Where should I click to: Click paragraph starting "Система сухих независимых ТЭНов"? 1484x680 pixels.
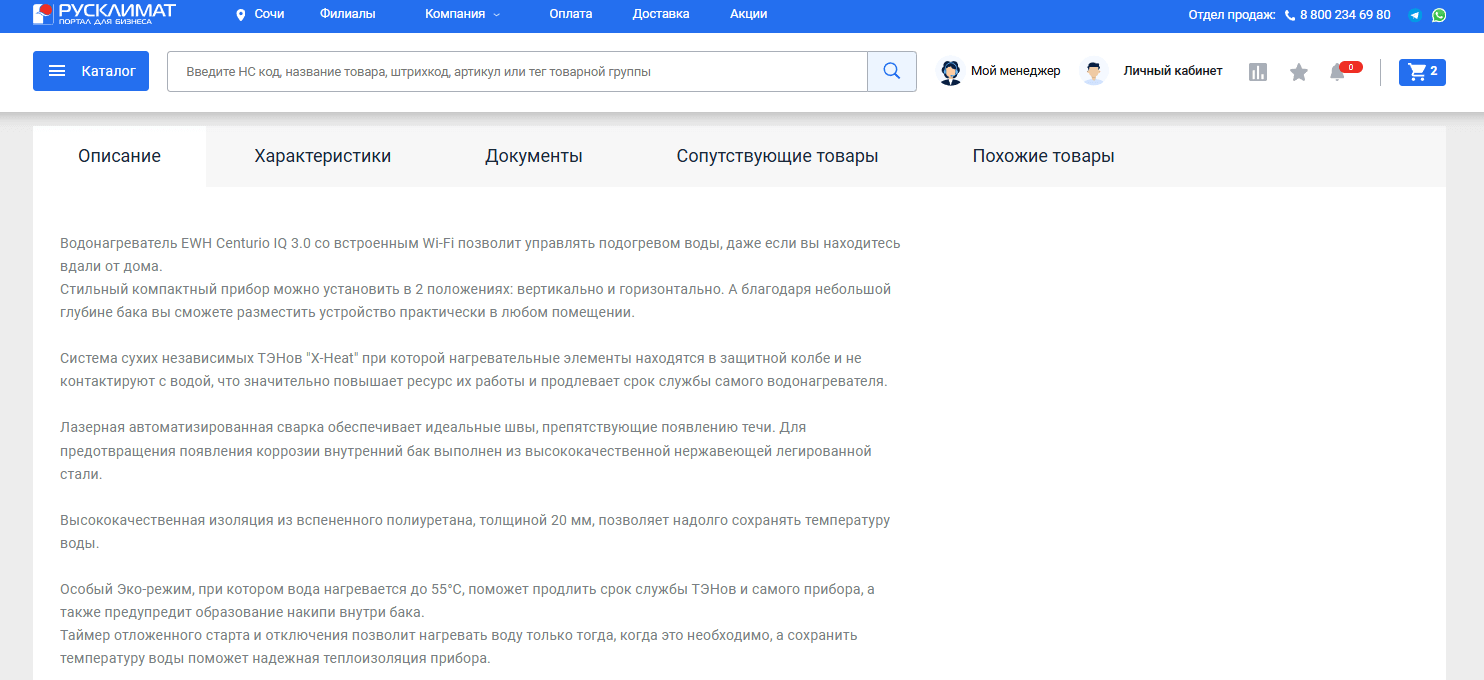474,370
